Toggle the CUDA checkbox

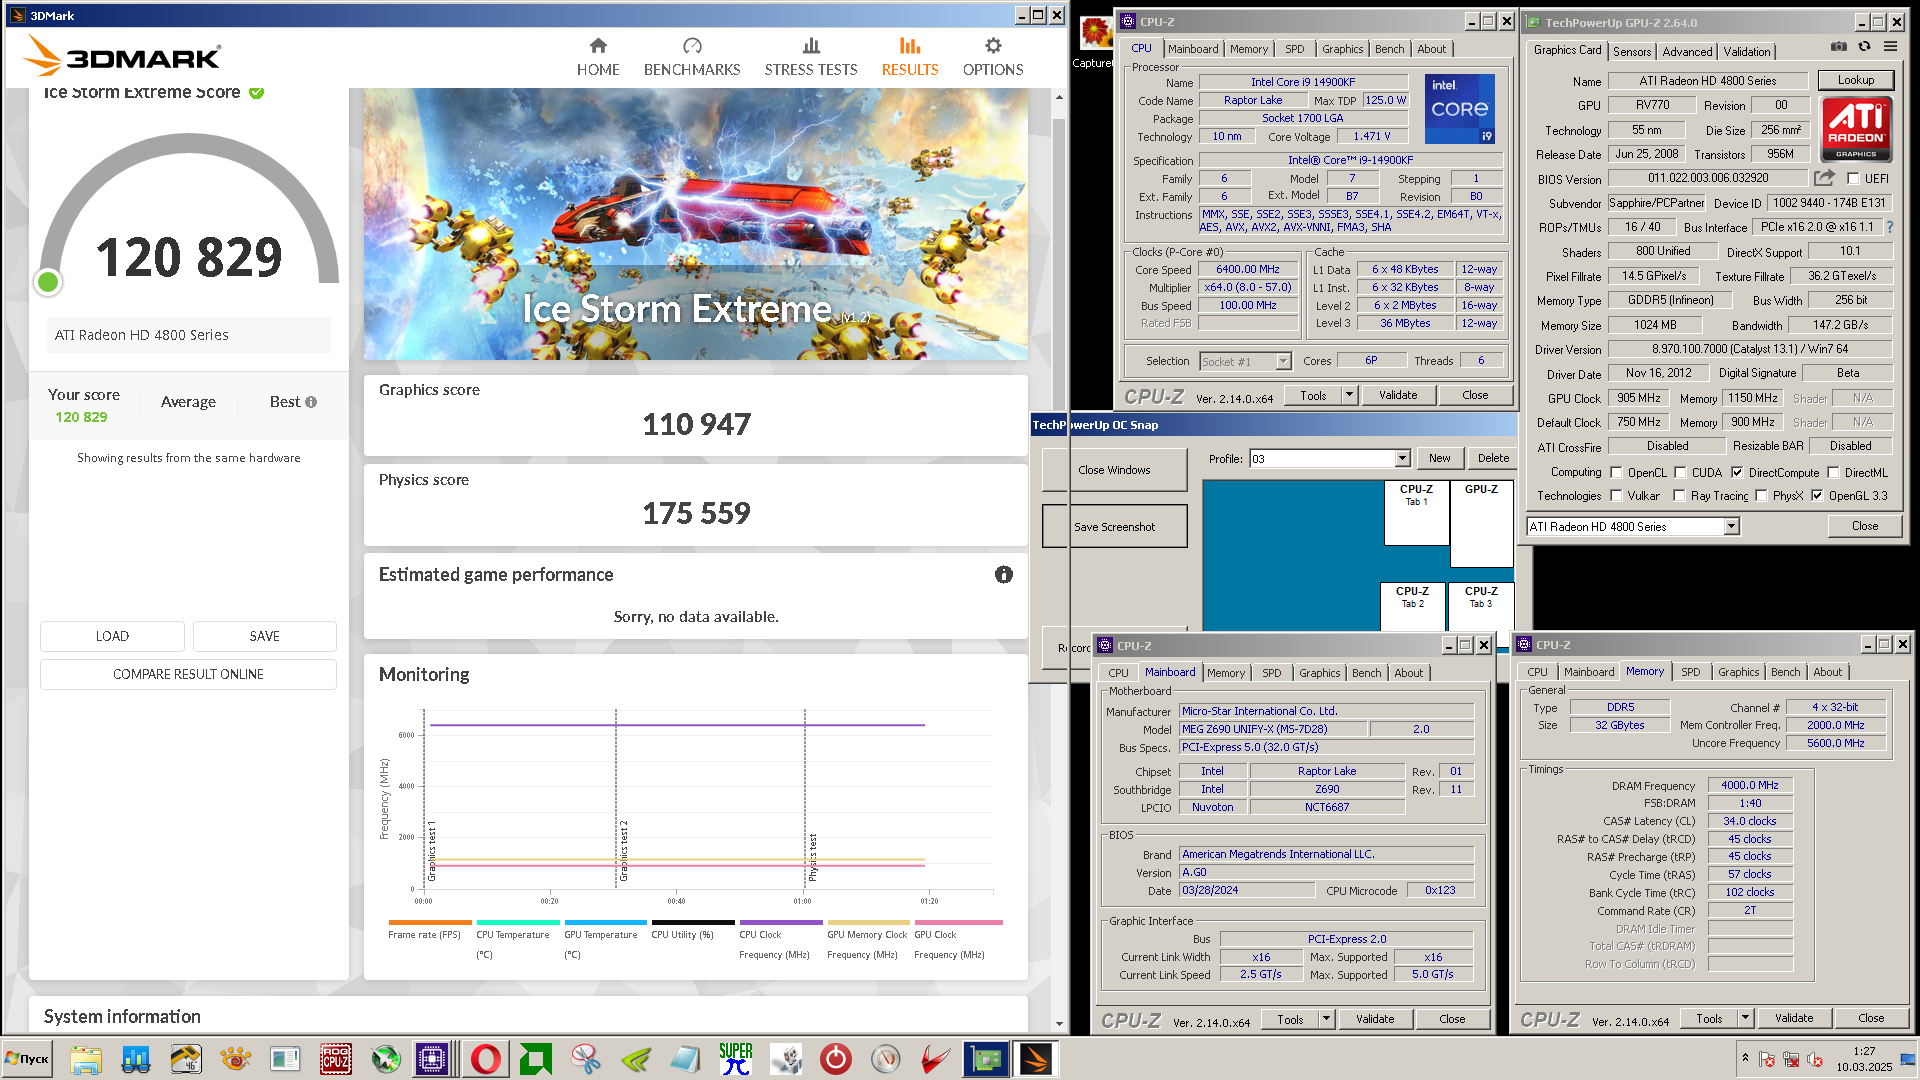[x=1680, y=472]
